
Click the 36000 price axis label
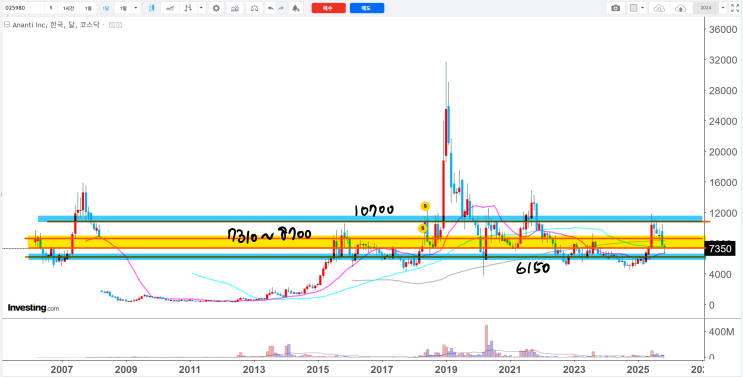[723, 29]
